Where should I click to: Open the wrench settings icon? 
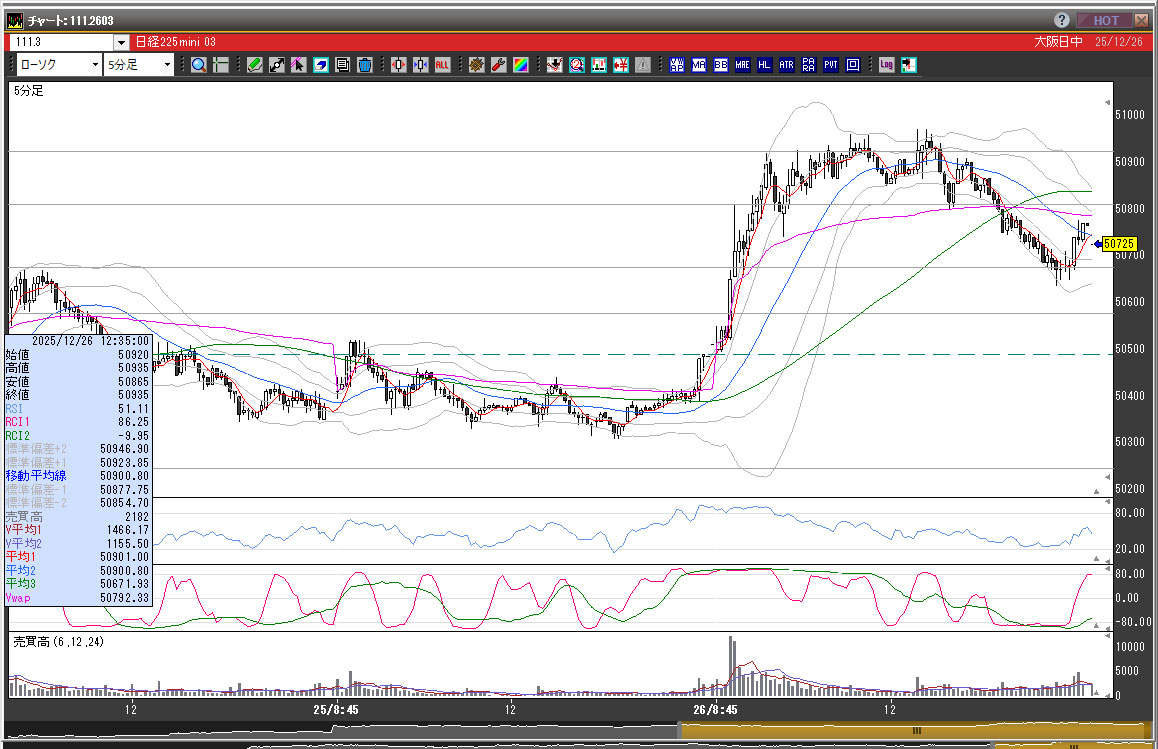[x=498, y=65]
